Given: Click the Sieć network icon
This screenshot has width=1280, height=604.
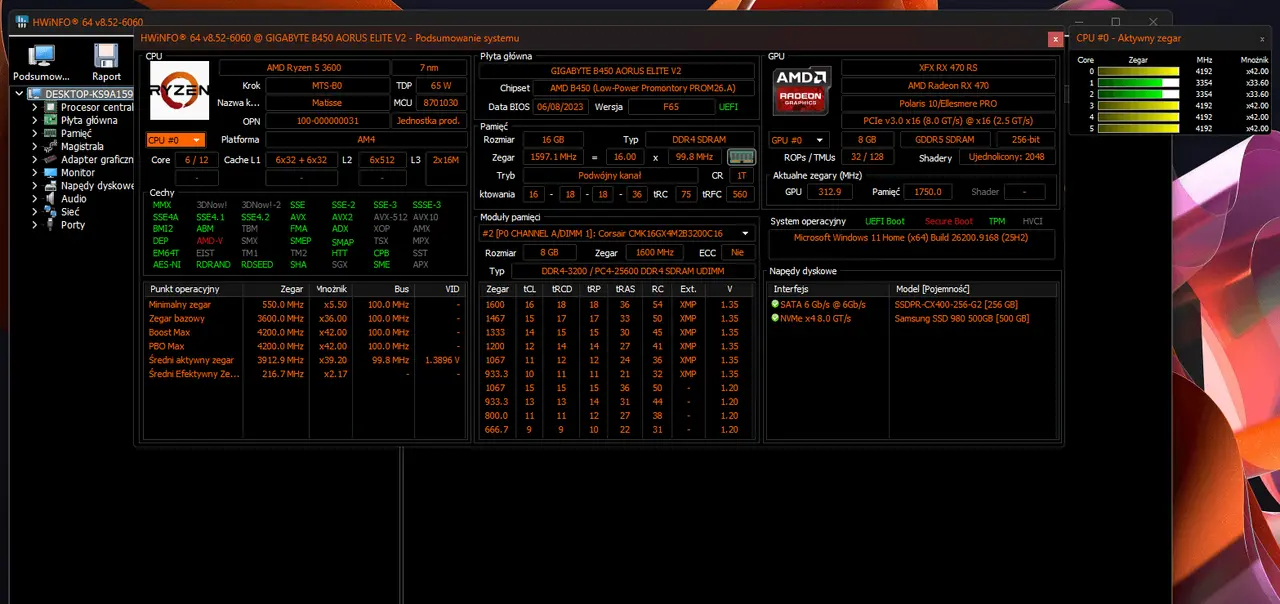Looking at the screenshot, I should (52, 211).
